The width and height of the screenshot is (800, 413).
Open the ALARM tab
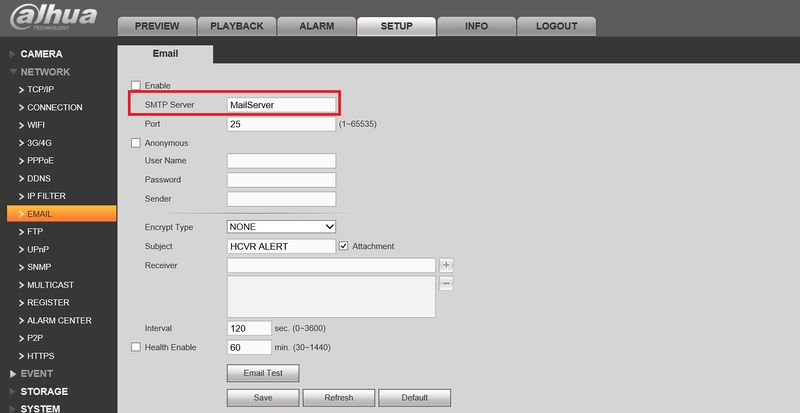[x=317, y=27]
